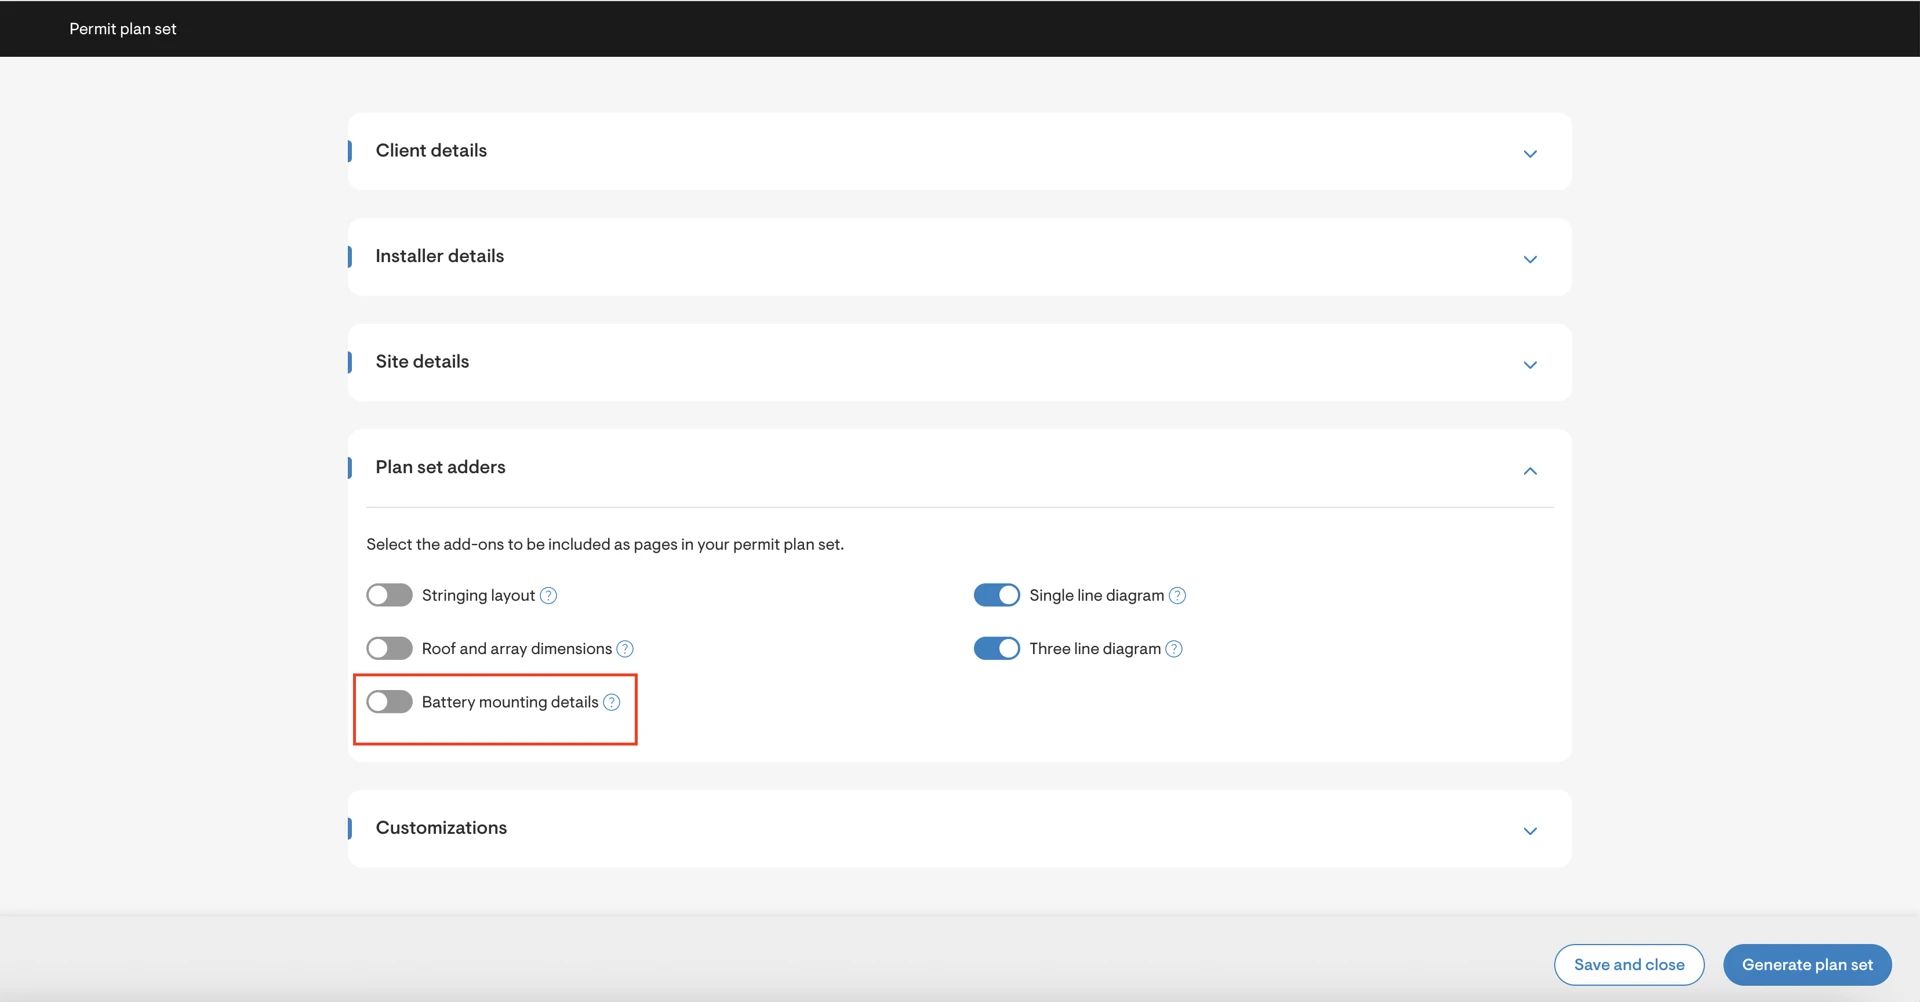The height and width of the screenshot is (1002, 1920).
Task: Click the Permit plan set header title
Action: (123, 29)
